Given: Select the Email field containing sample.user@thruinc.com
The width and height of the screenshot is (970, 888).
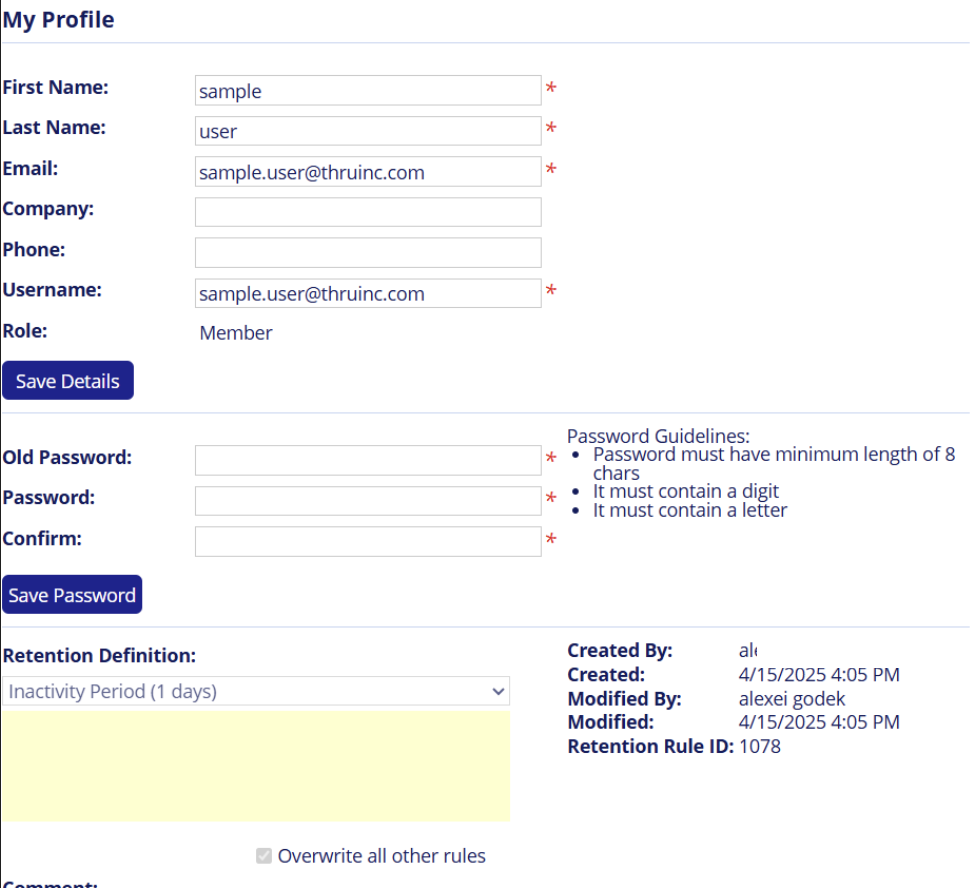Looking at the screenshot, I should tap(367, 172).
